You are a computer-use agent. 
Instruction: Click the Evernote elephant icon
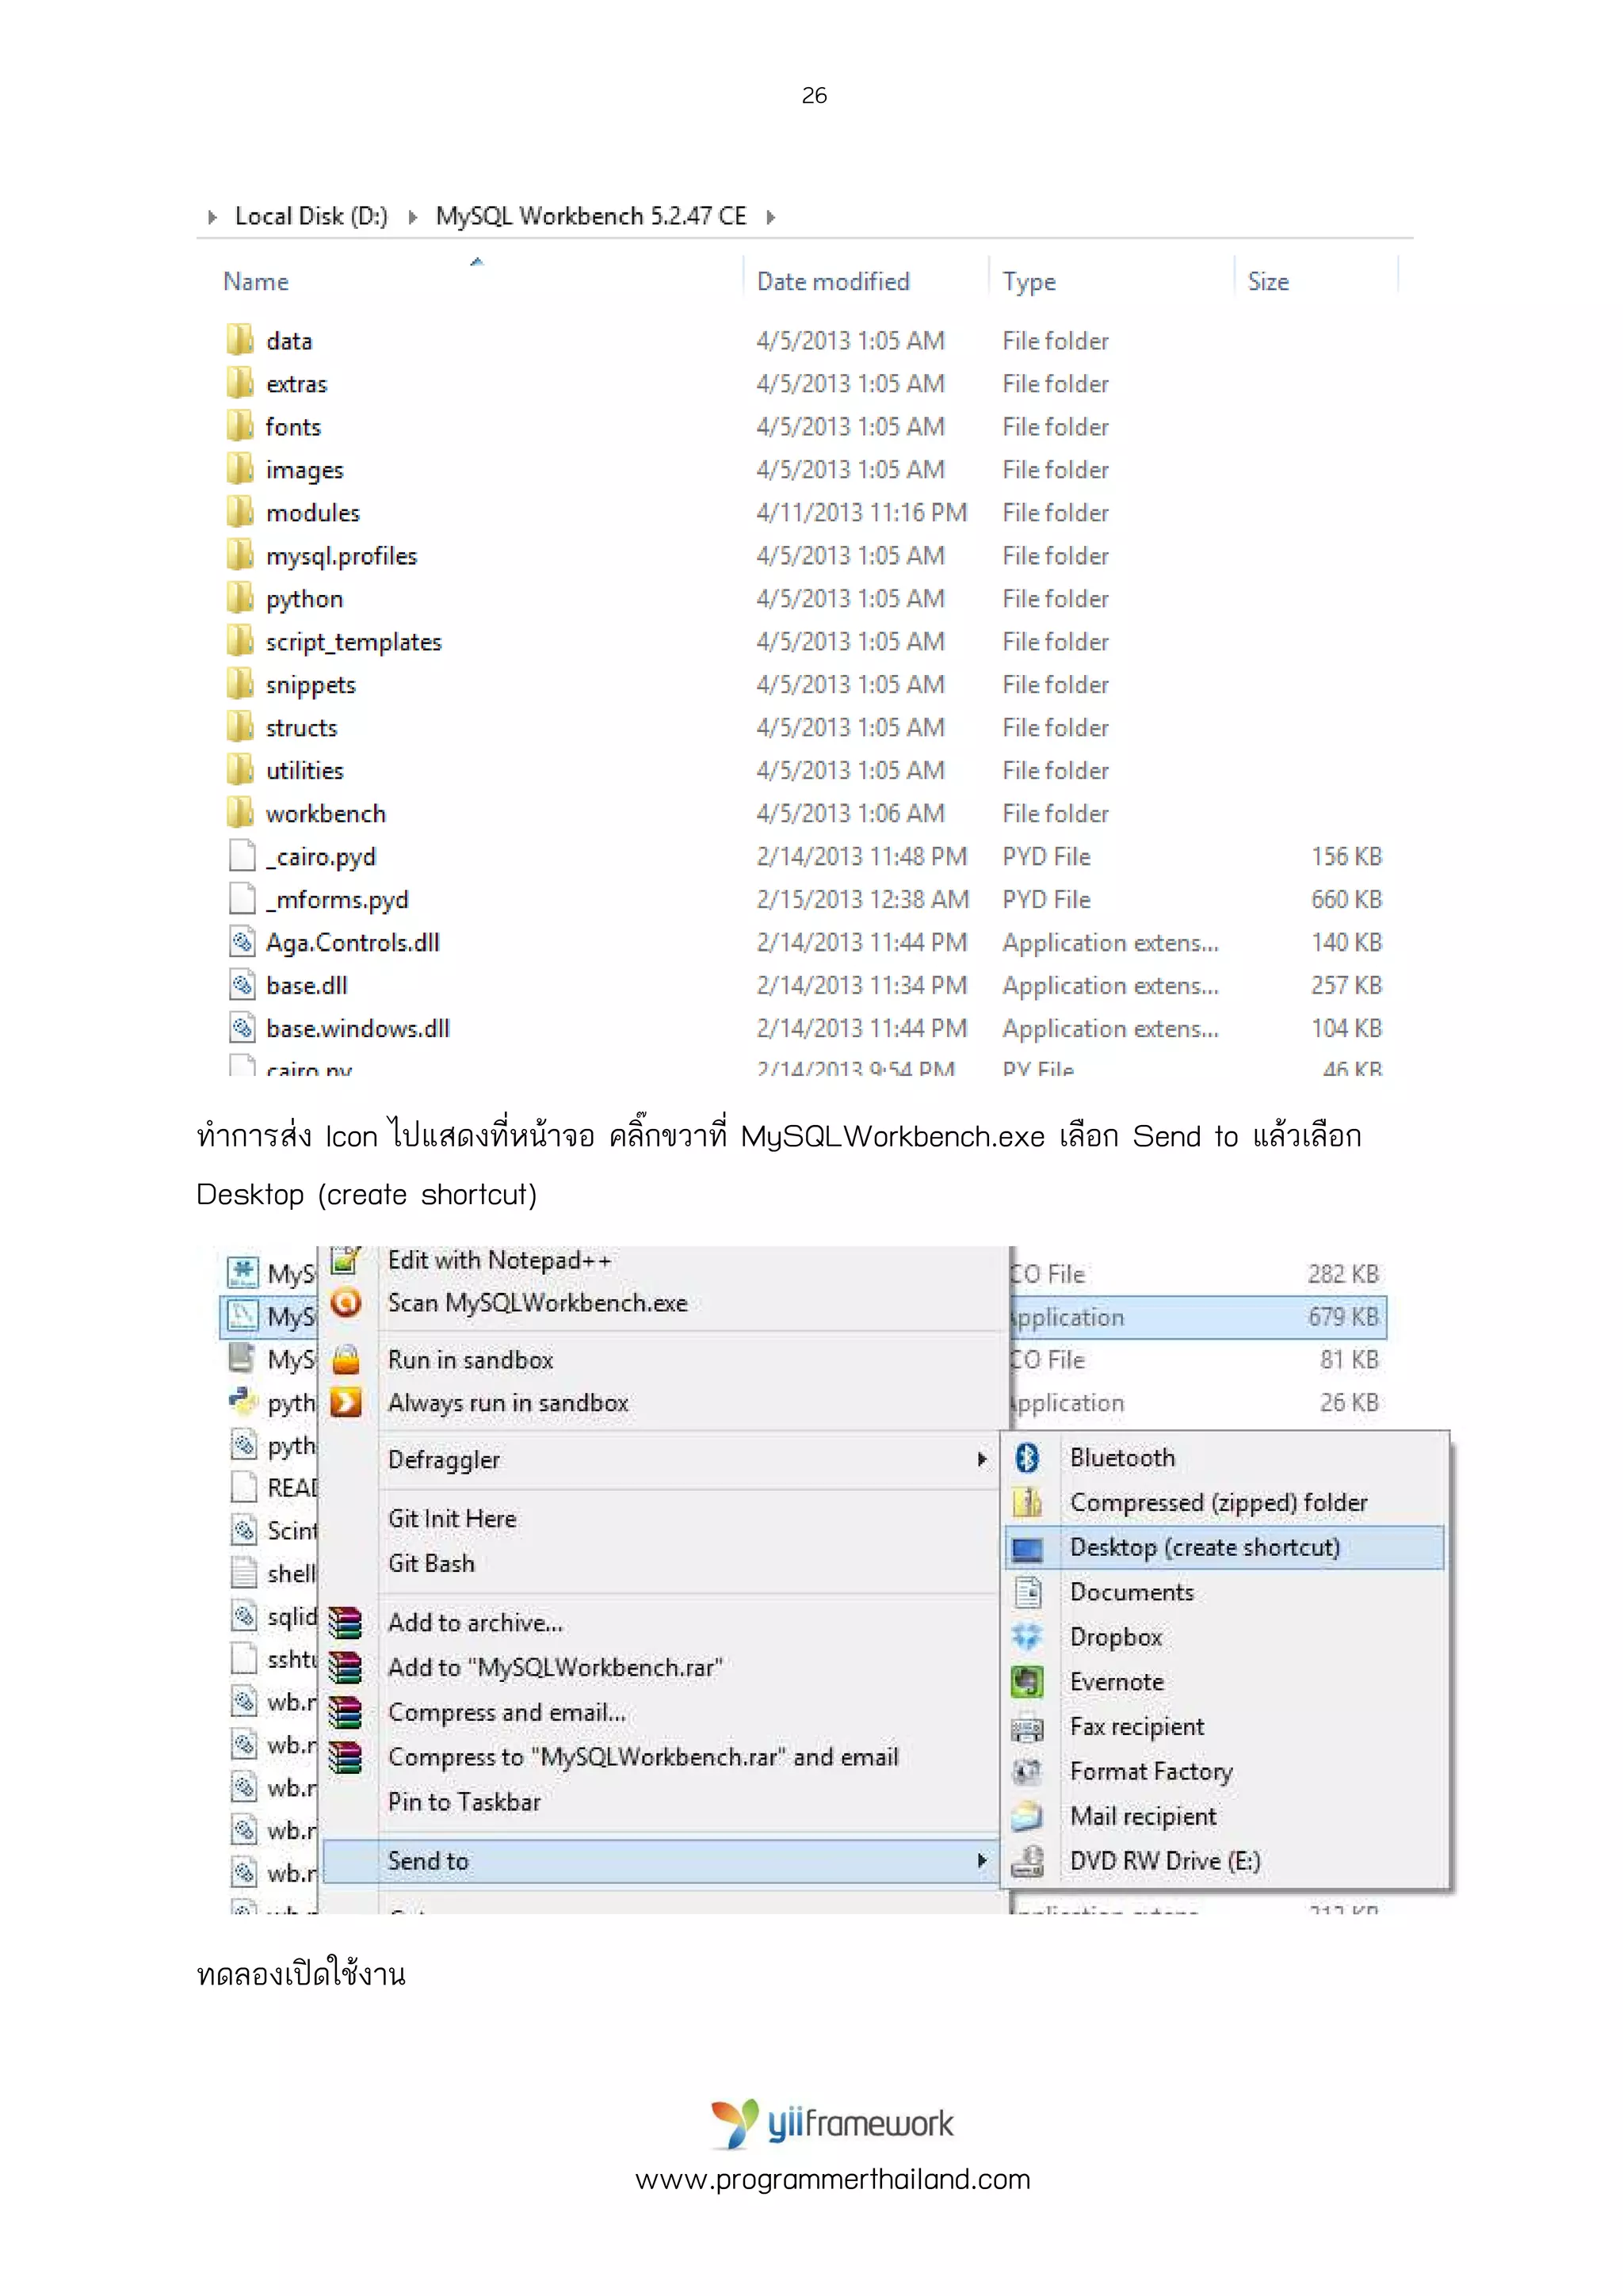coord(1027,1682)
